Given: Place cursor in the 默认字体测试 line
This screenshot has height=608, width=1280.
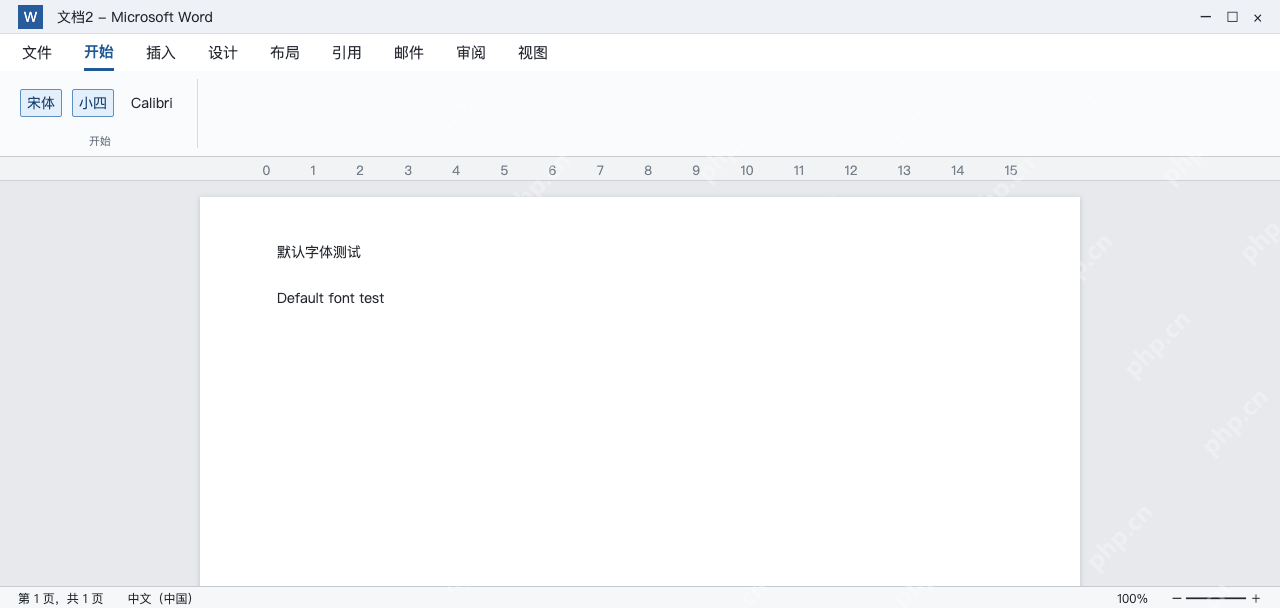Looking at the screenshot, I should pos(319,252).
